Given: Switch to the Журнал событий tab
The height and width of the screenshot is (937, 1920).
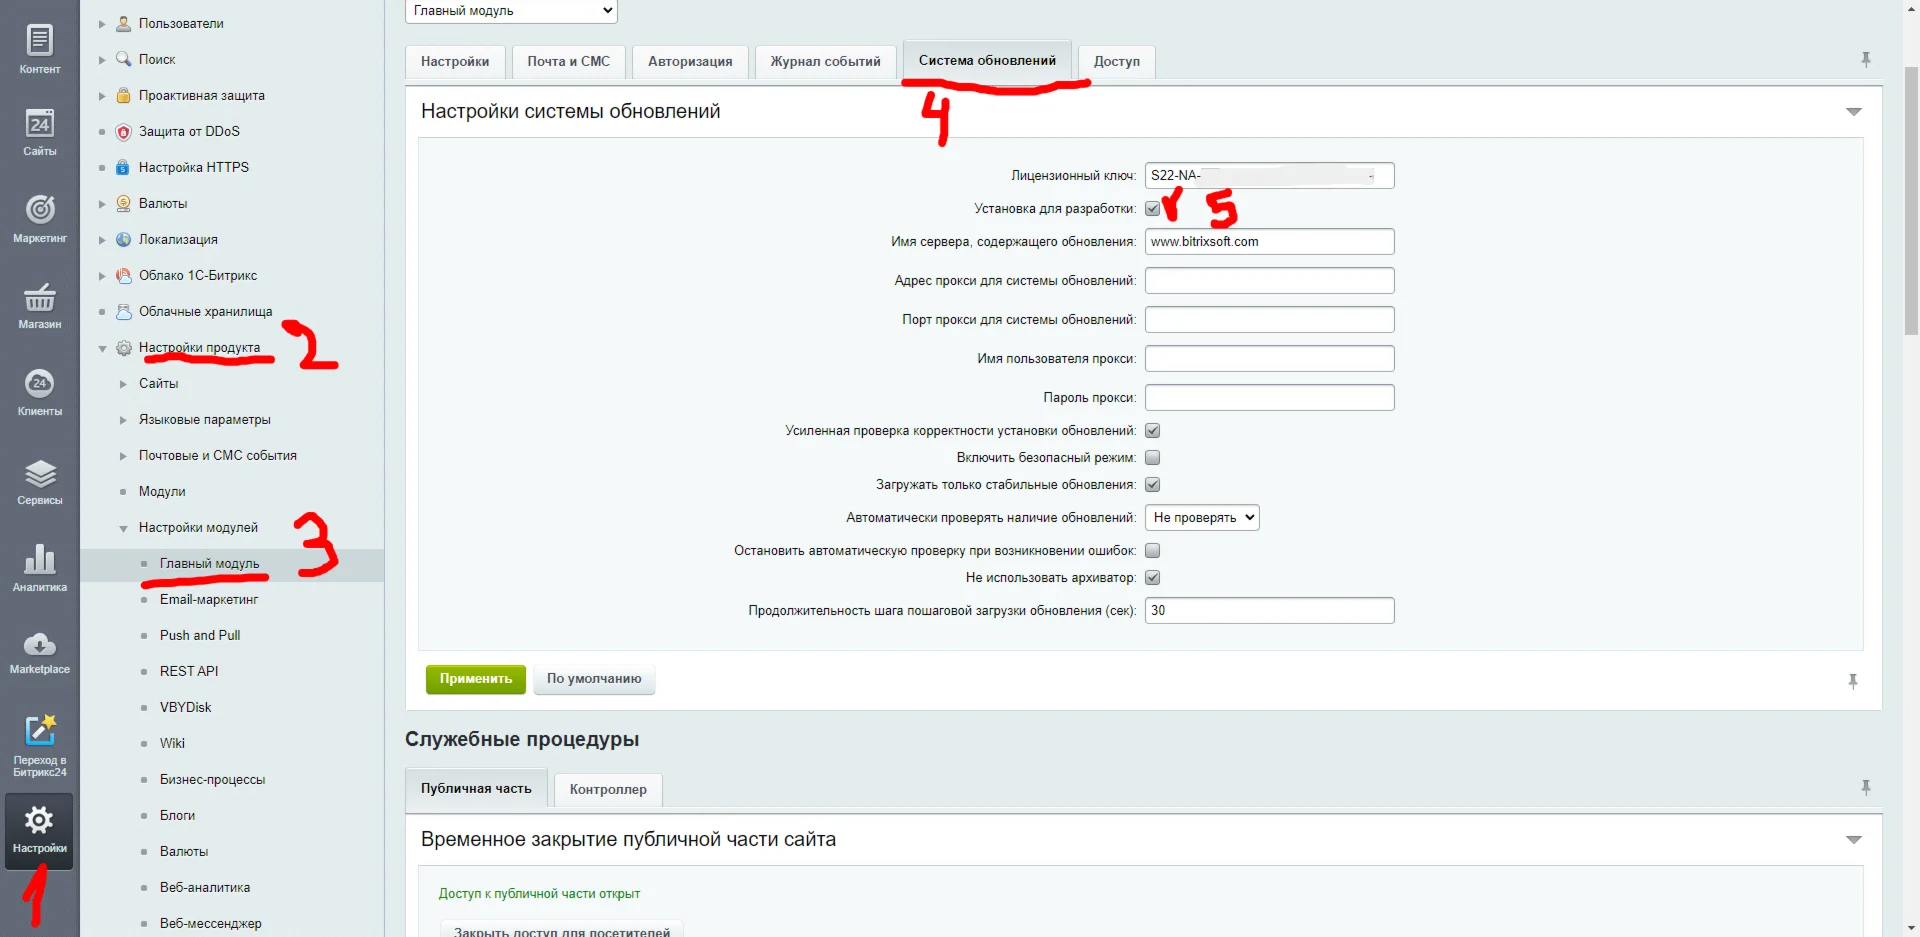Looking at the screenshot, I should 825,61.
